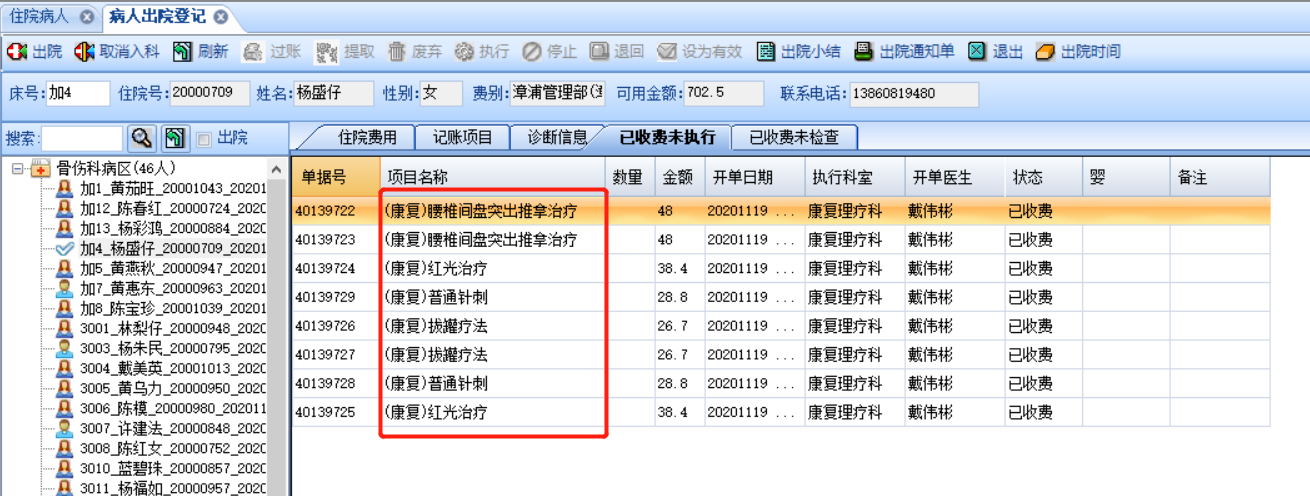Select patient 3010_蓝碧珠 in tree
The width and height of the screenshot is (1310, 496).
[173, 468]
